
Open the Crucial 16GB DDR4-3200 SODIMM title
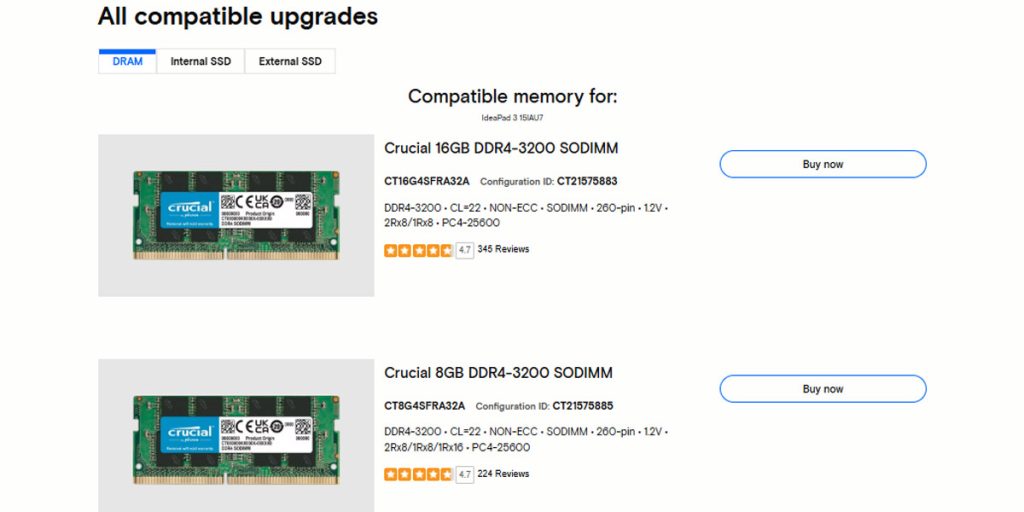pos(501,148)
